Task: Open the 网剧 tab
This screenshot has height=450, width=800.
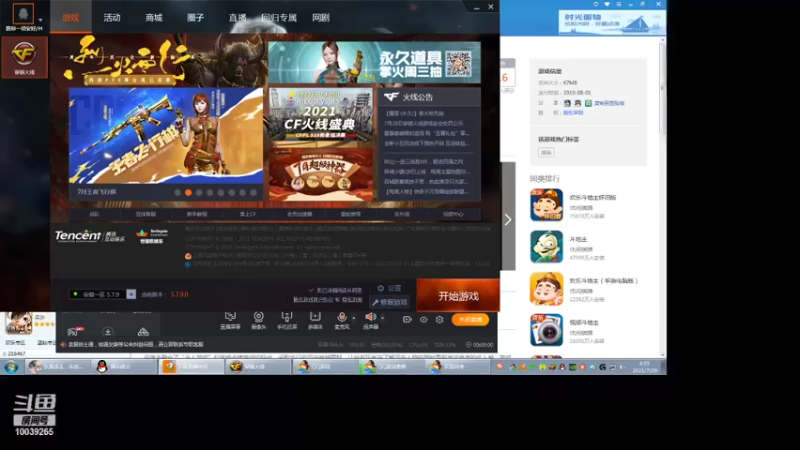Action: (320, 17)
